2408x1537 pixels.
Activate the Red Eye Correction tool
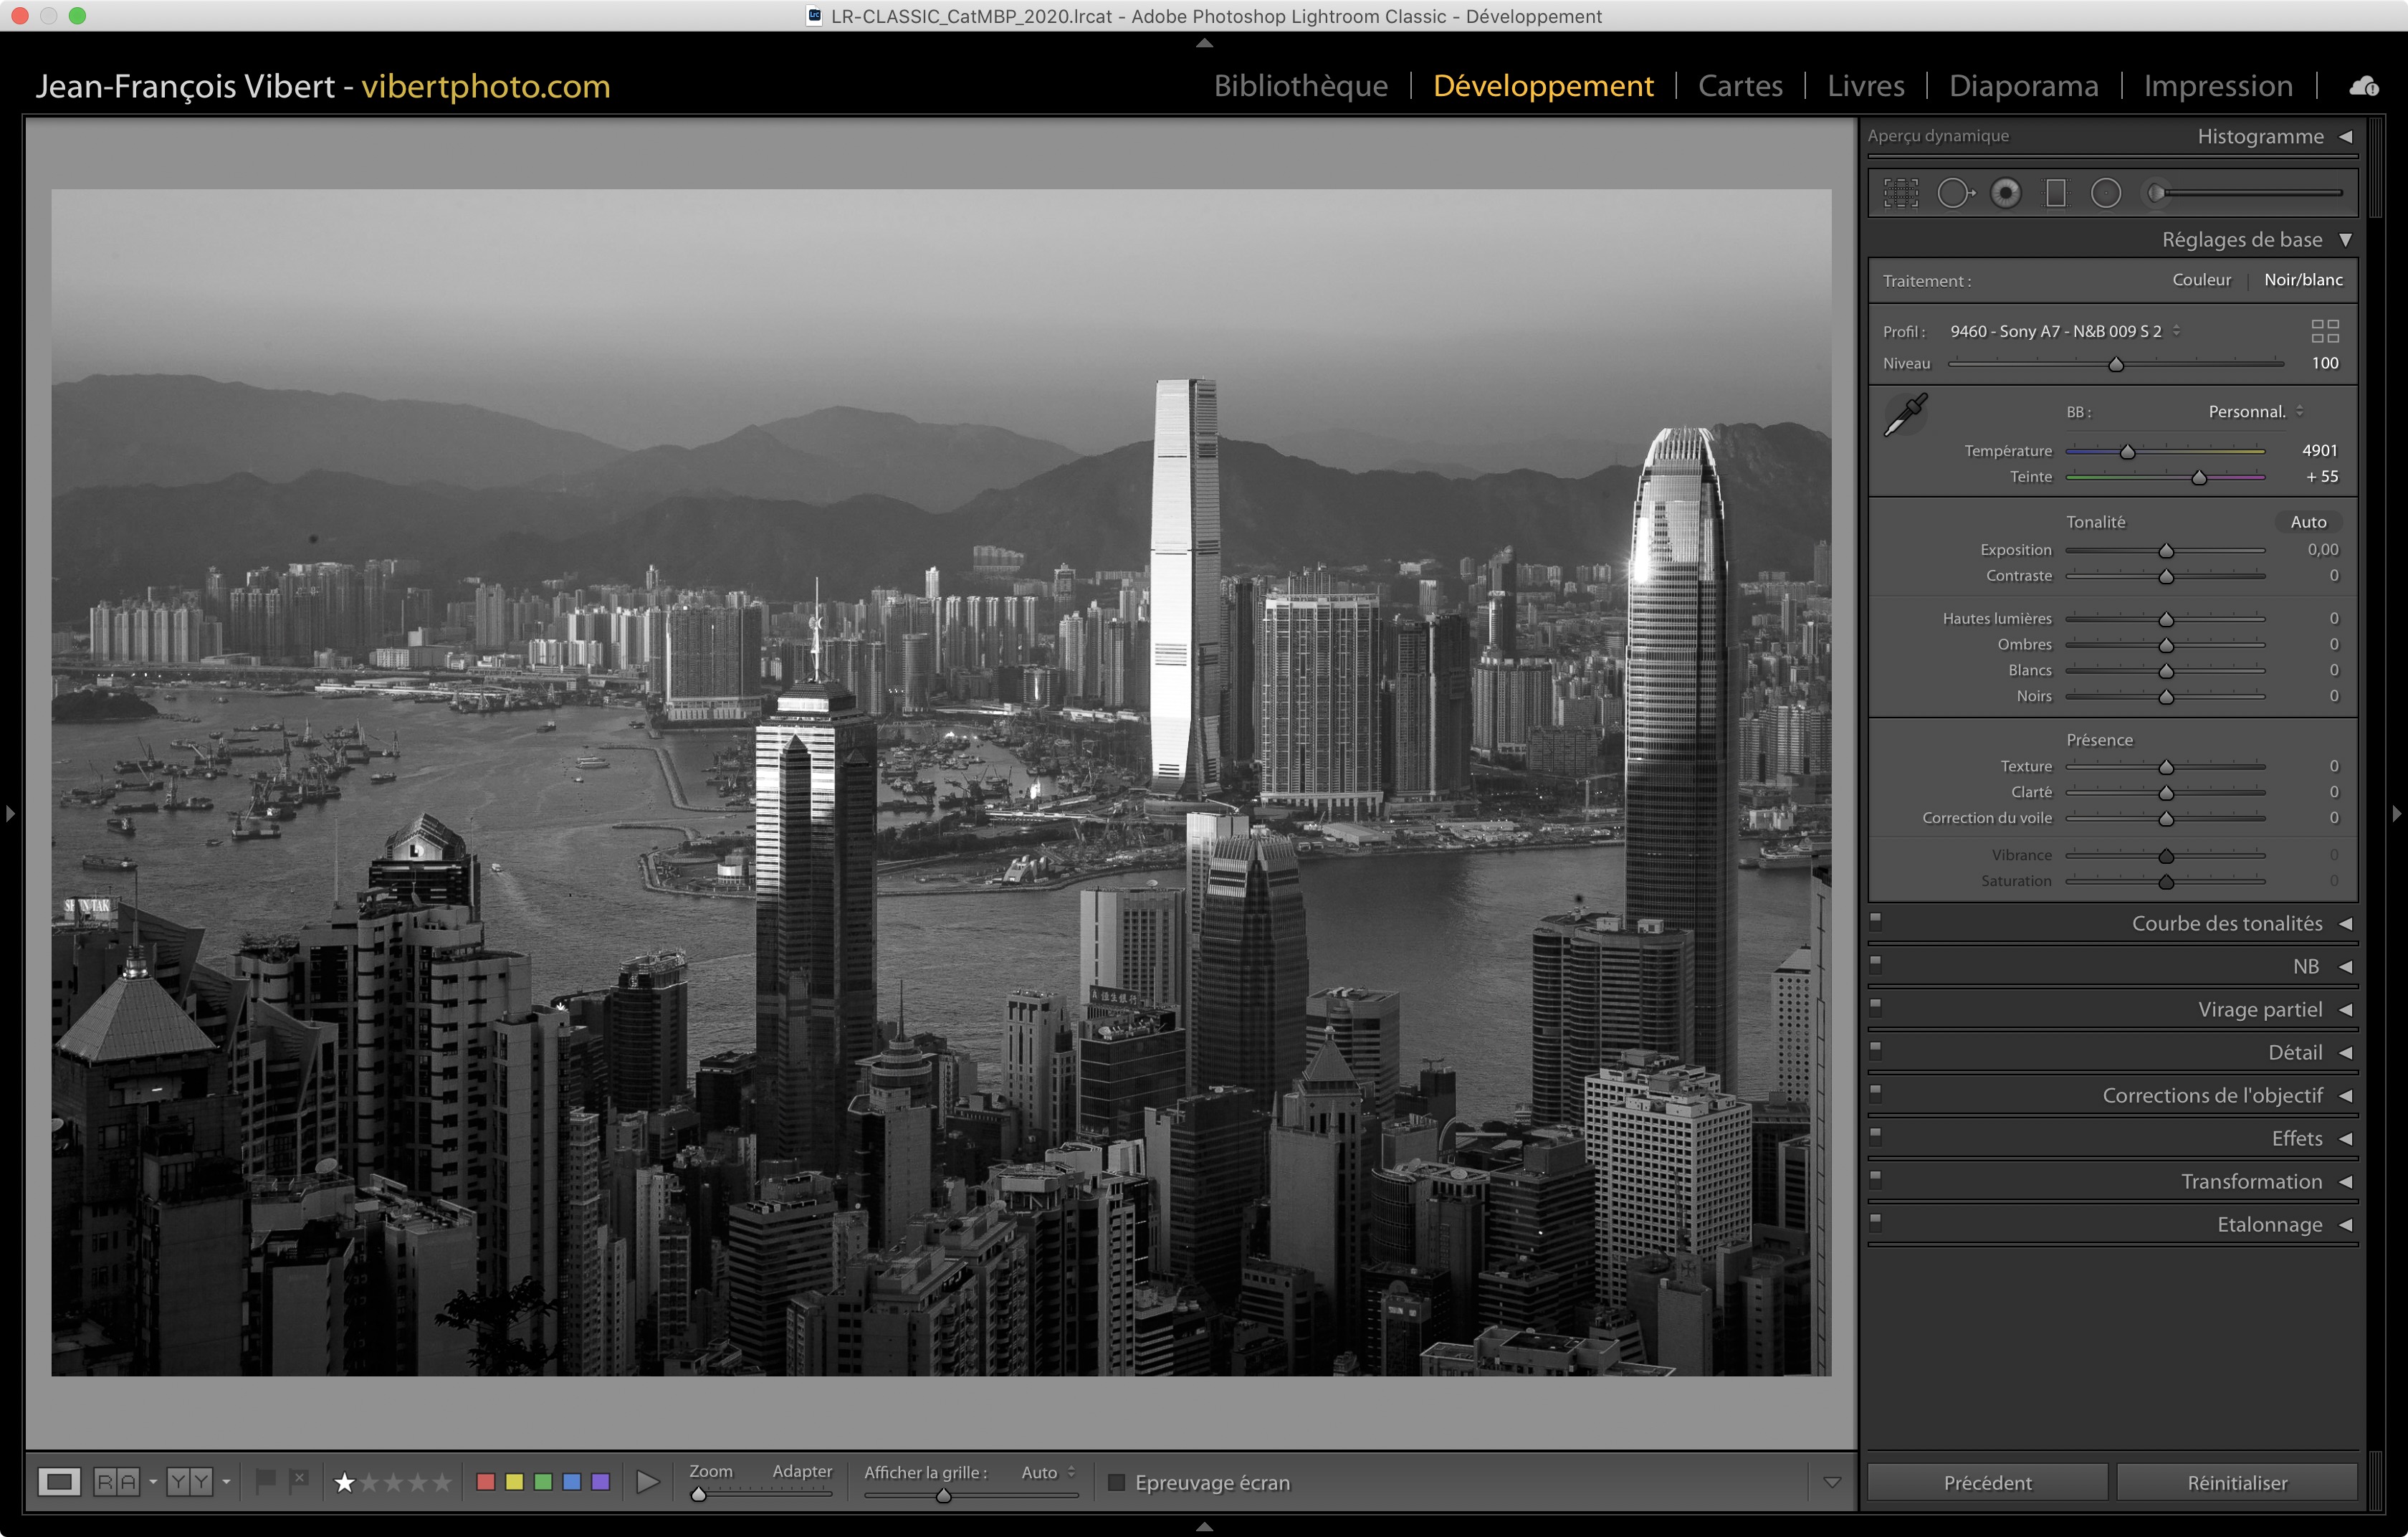pyautogui.click(x=2005, y=193)
